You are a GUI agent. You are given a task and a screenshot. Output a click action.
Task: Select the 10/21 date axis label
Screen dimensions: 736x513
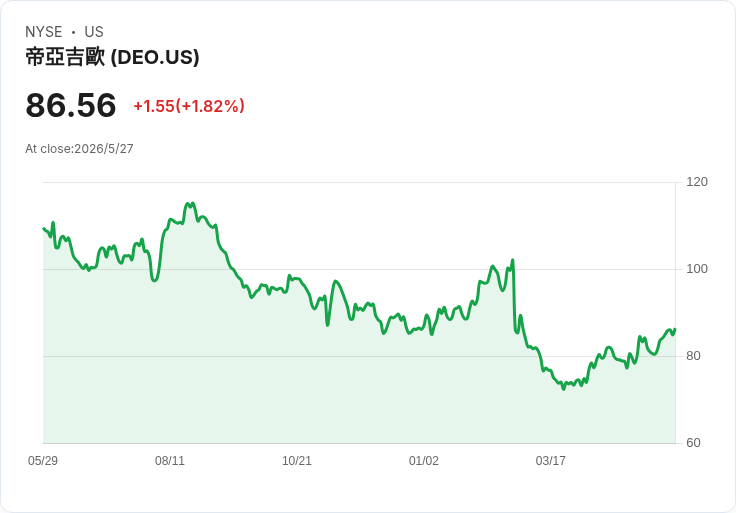(297, 461)
